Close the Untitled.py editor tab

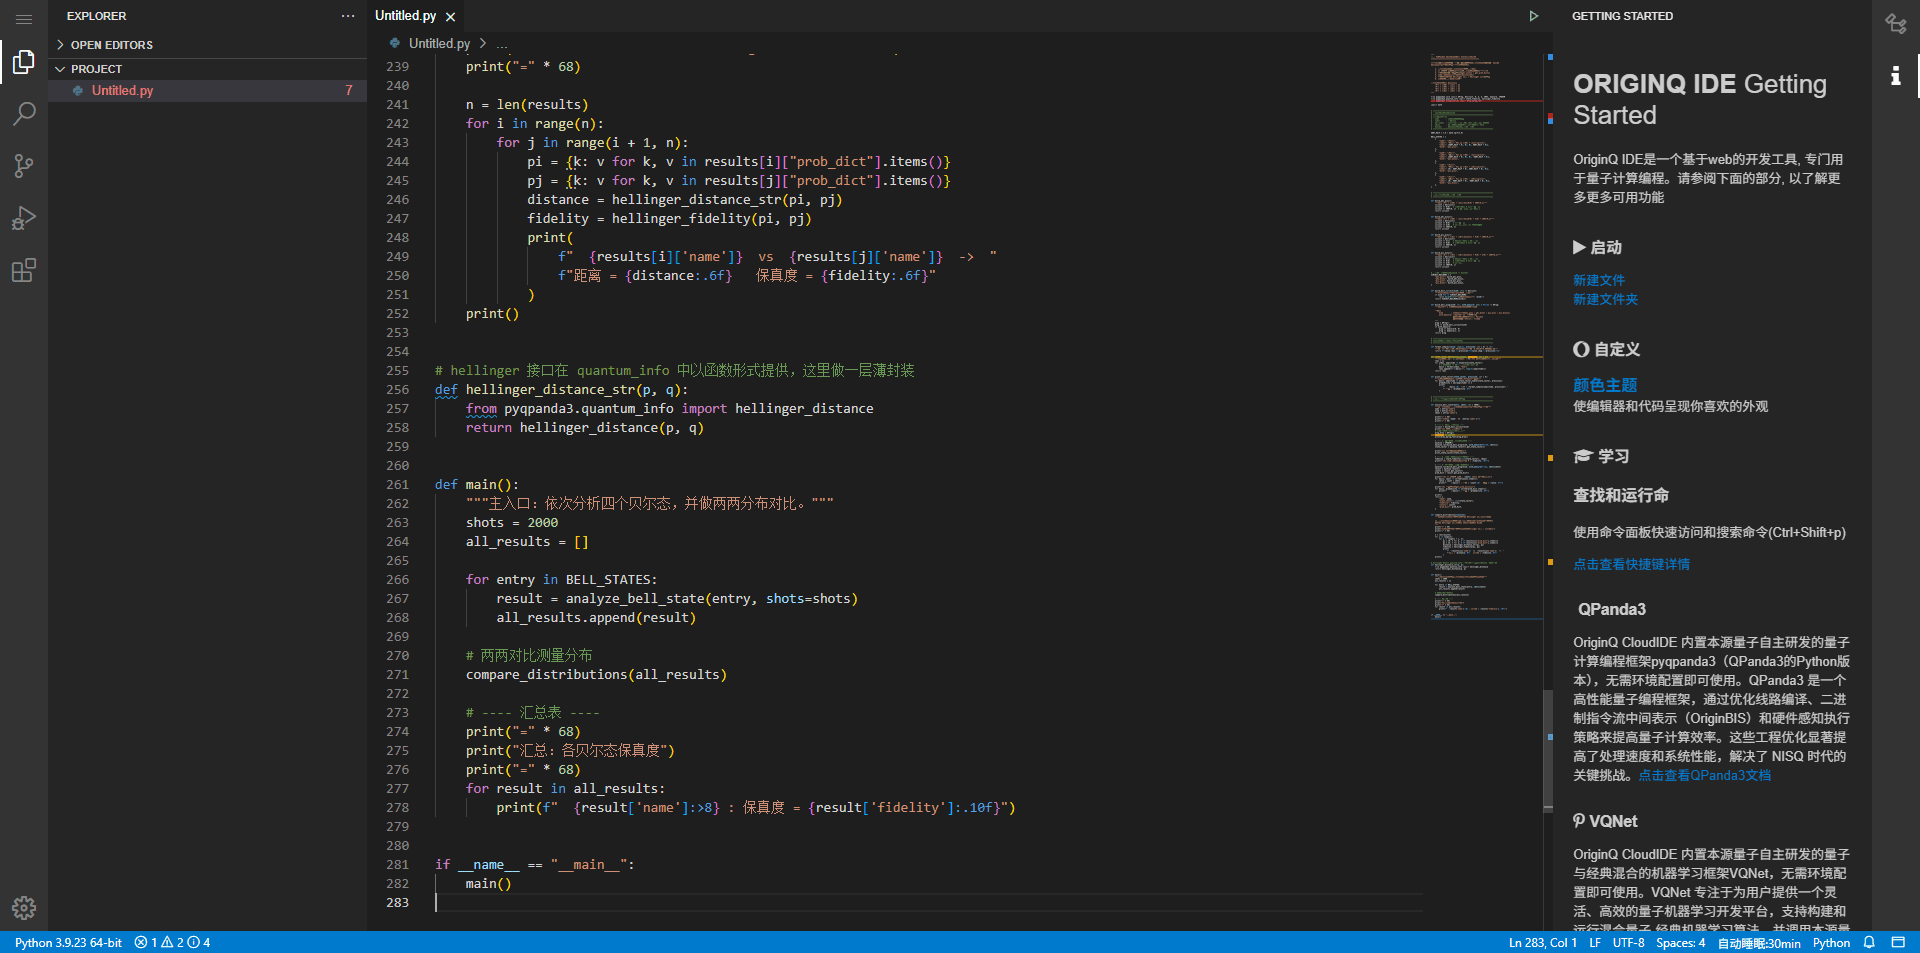(451, 17)
